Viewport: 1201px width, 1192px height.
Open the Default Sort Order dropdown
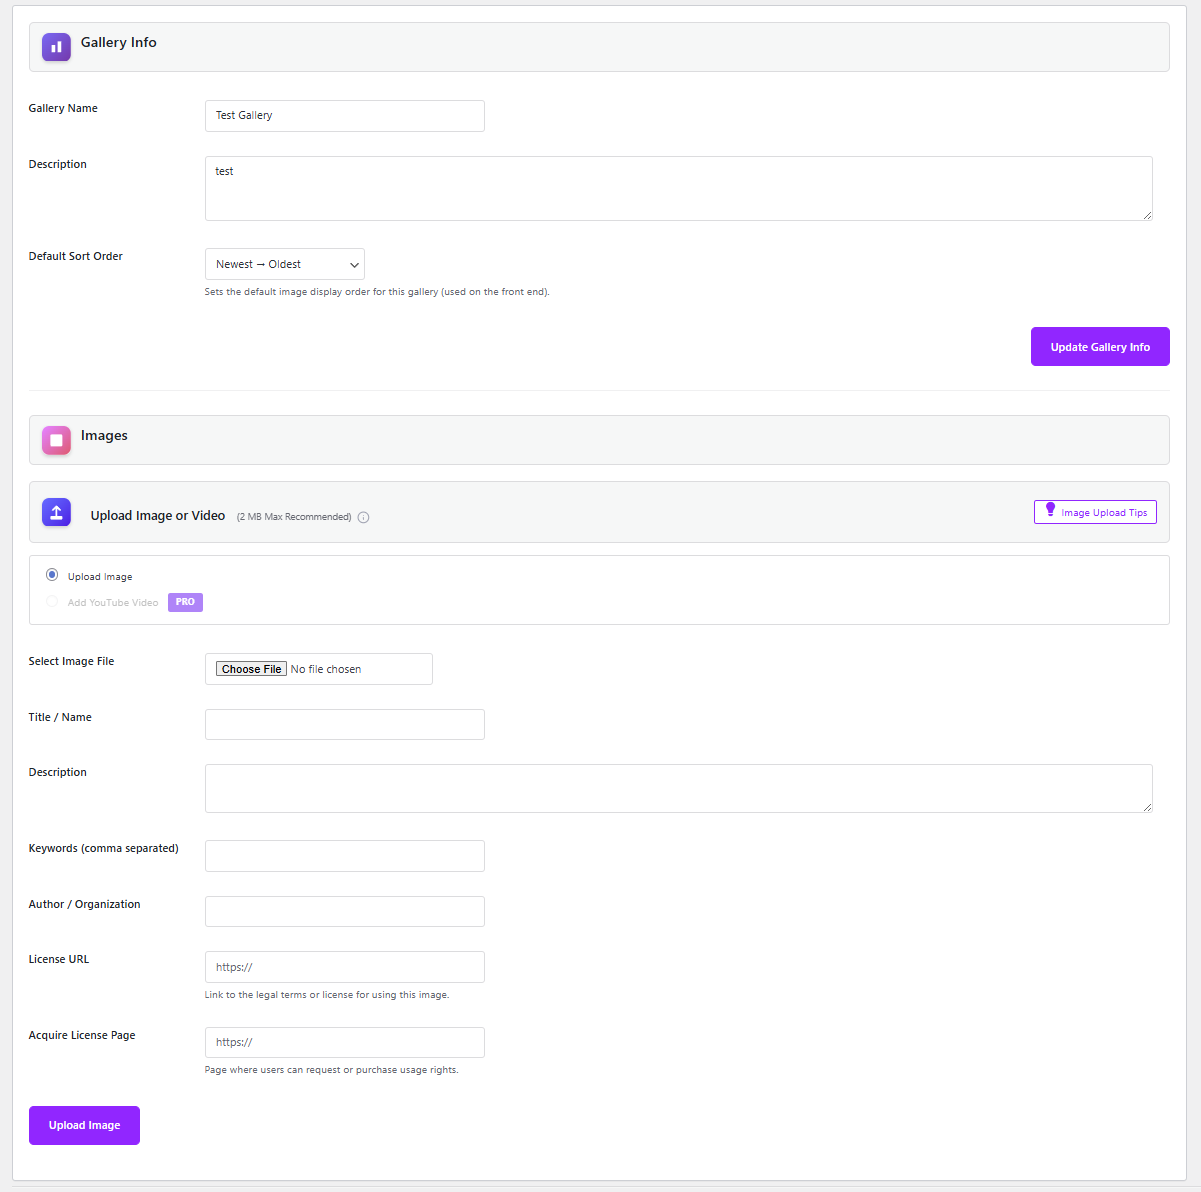click(x=284, y=264)
